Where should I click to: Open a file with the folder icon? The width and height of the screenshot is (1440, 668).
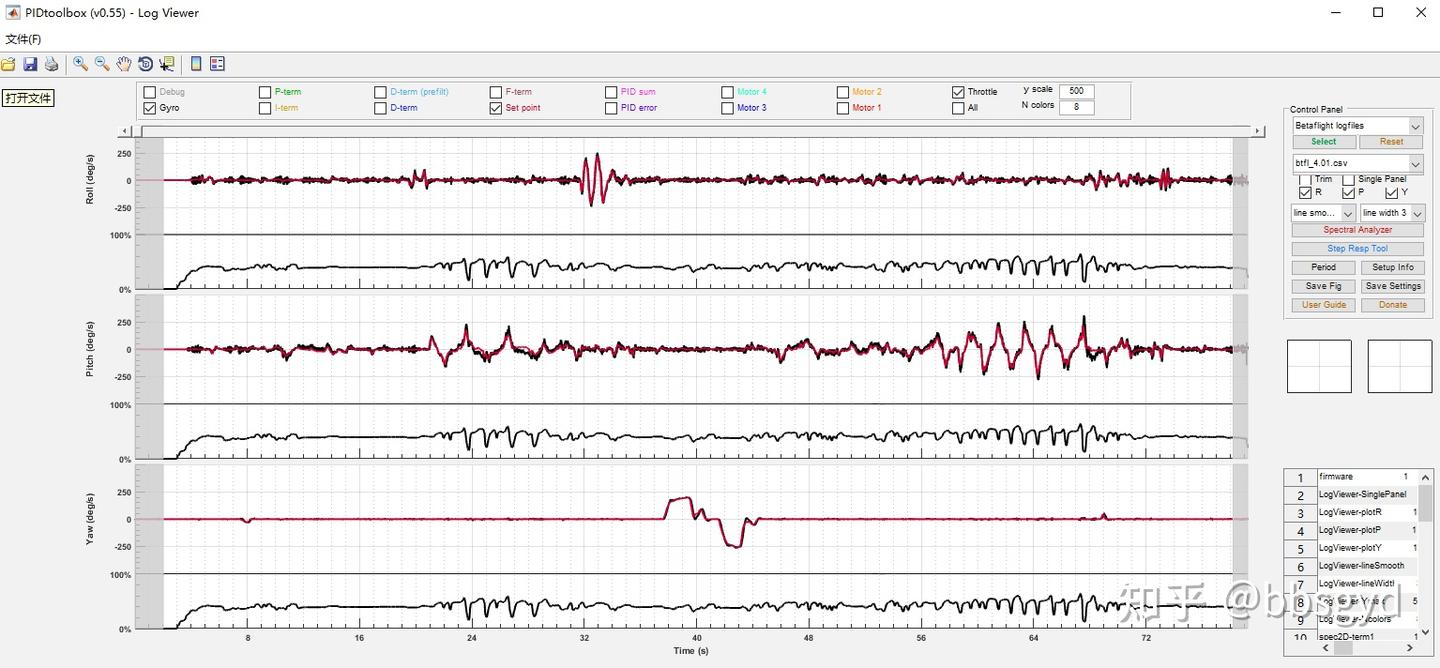tap(8, 64)
